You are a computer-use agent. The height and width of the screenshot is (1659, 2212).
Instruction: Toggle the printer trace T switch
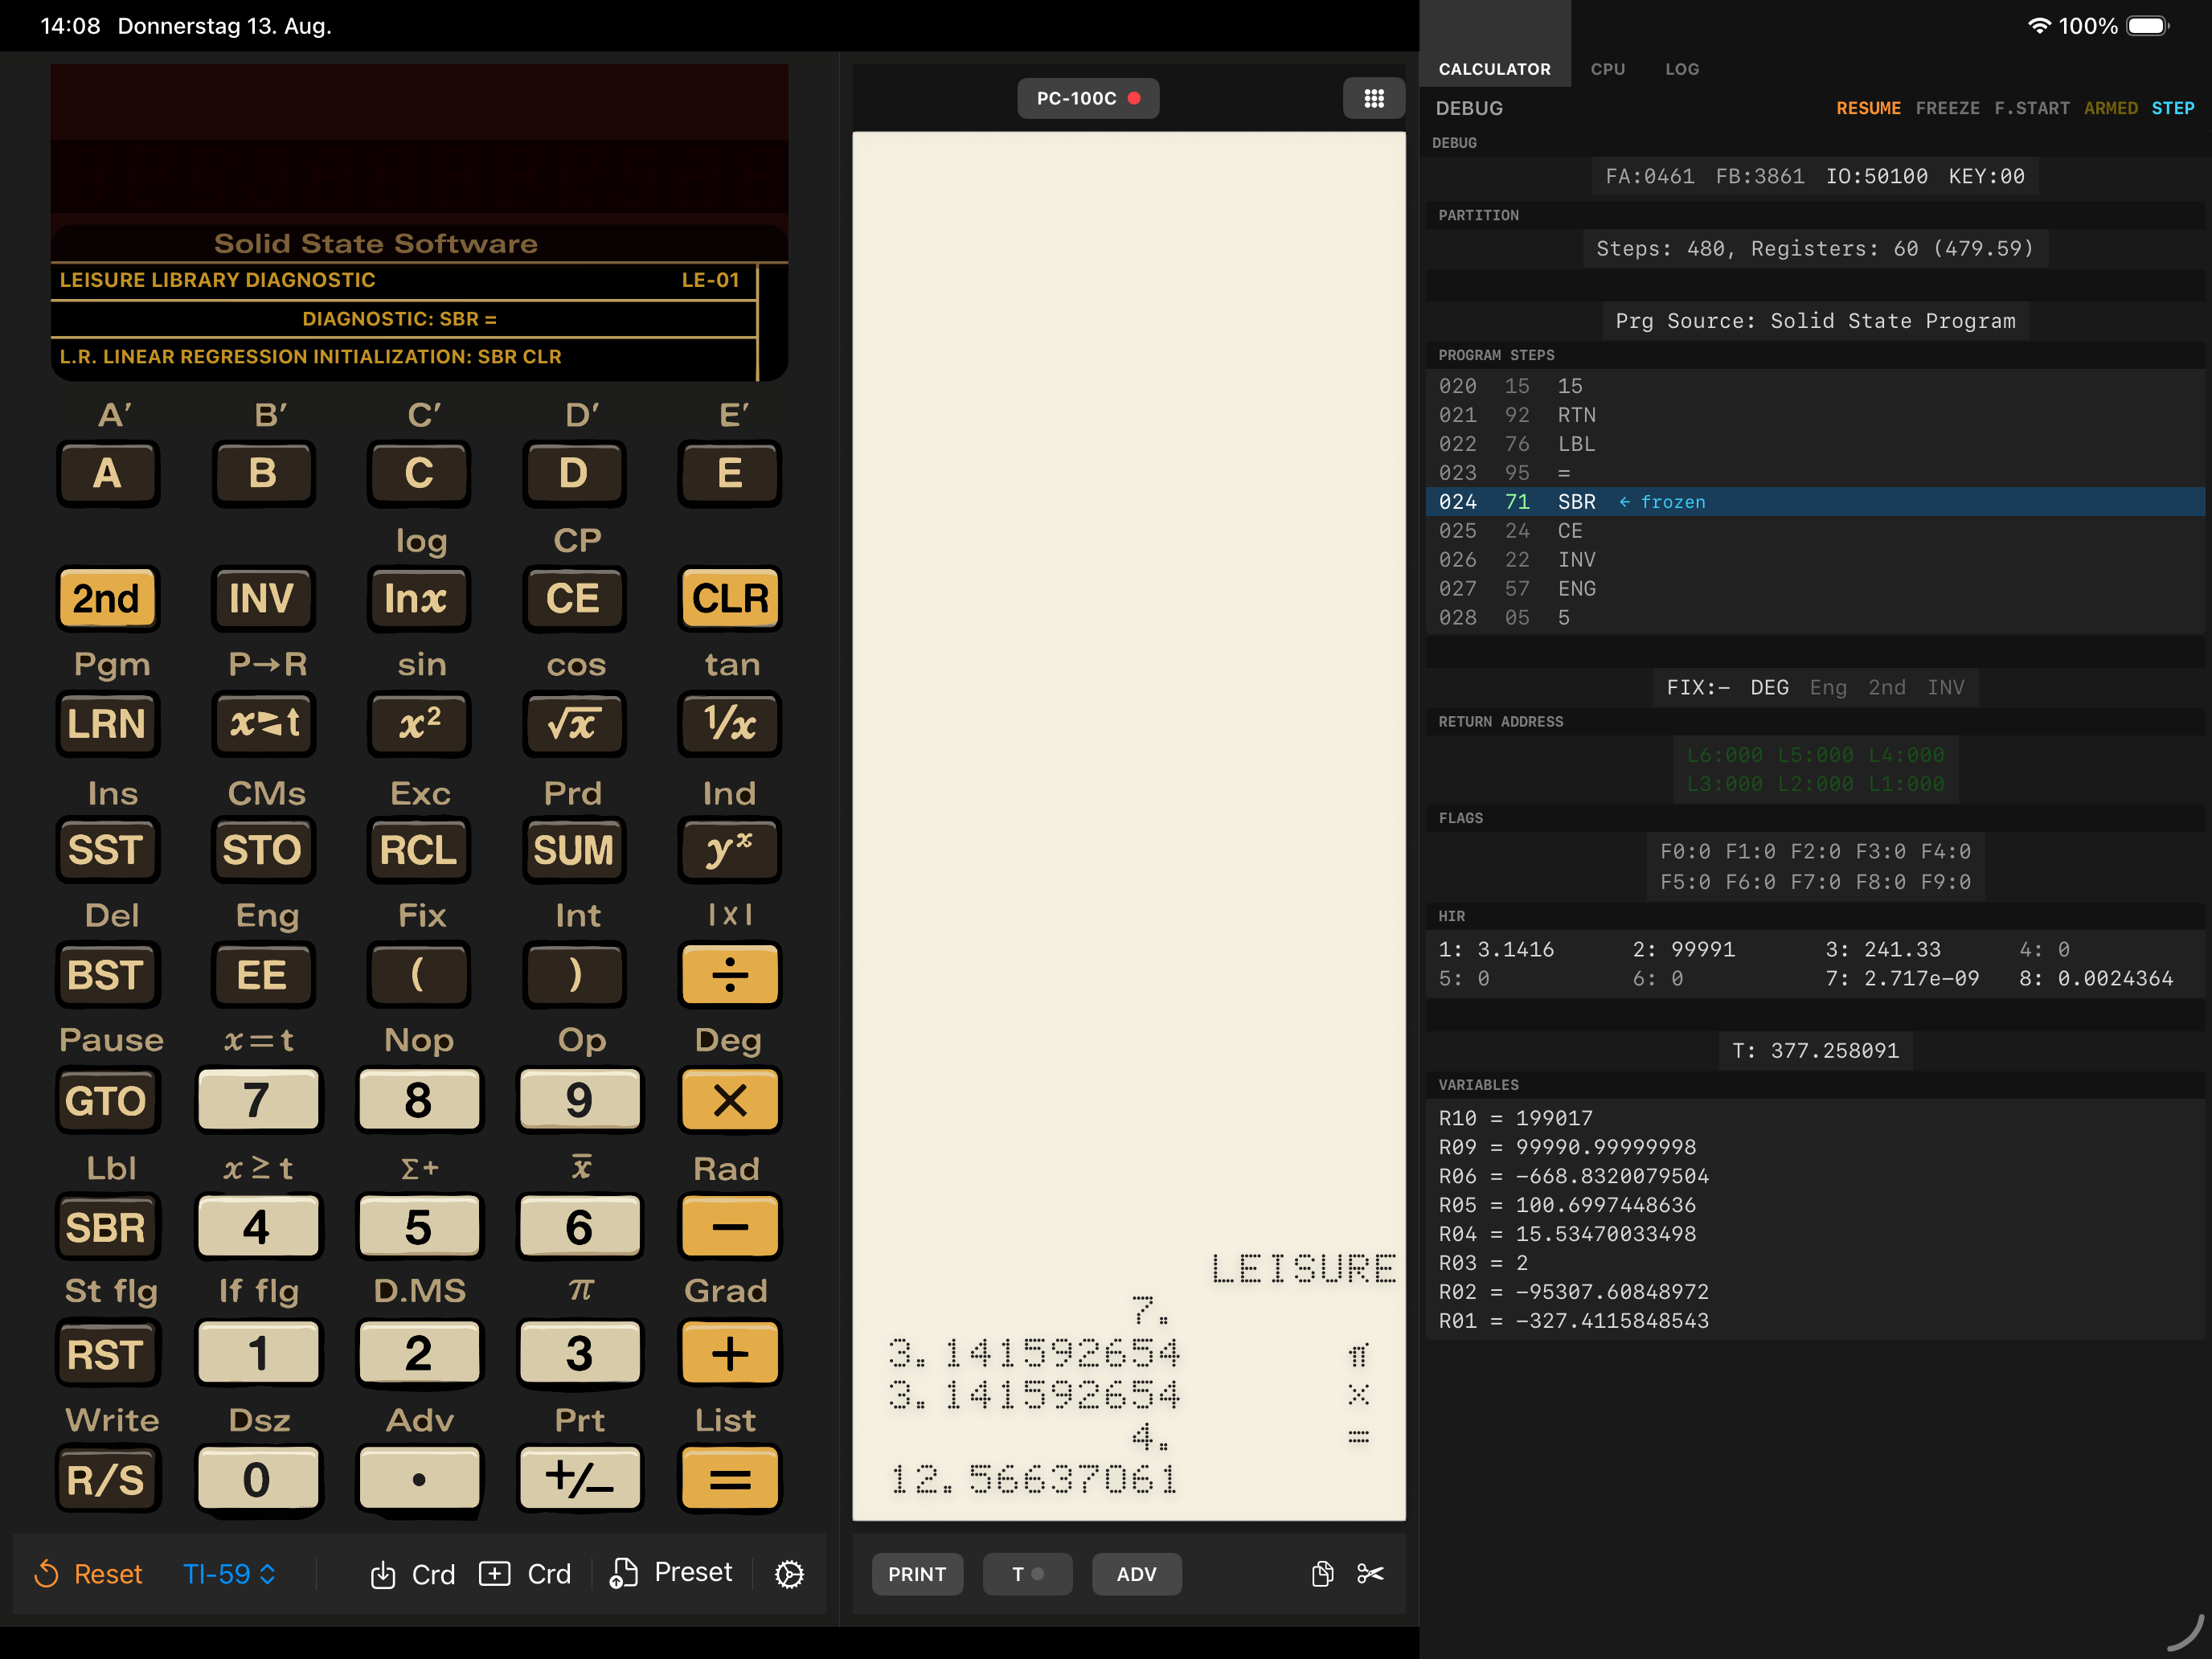(x=1027, y=1574)
